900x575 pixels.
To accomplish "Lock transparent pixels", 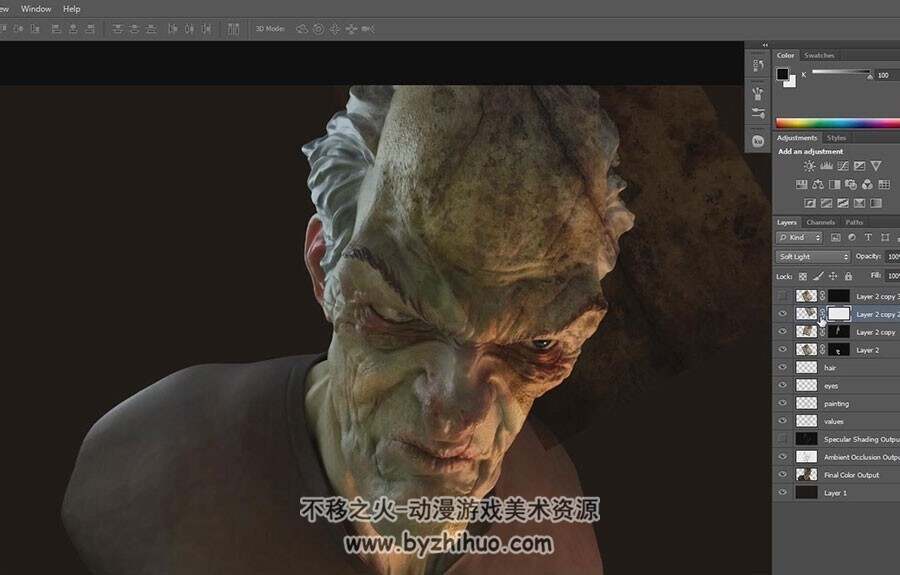I will pos(803,277).
